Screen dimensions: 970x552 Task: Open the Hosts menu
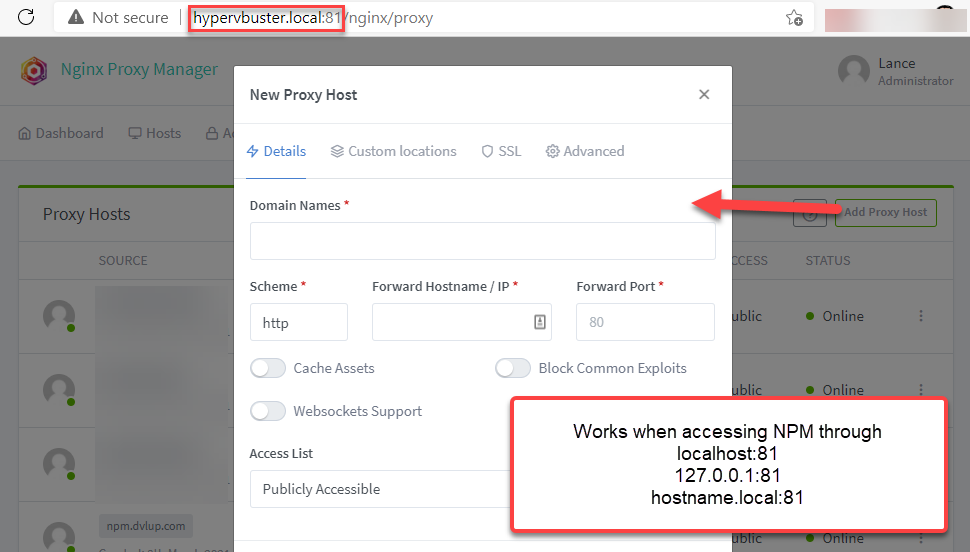coord(155,133)
